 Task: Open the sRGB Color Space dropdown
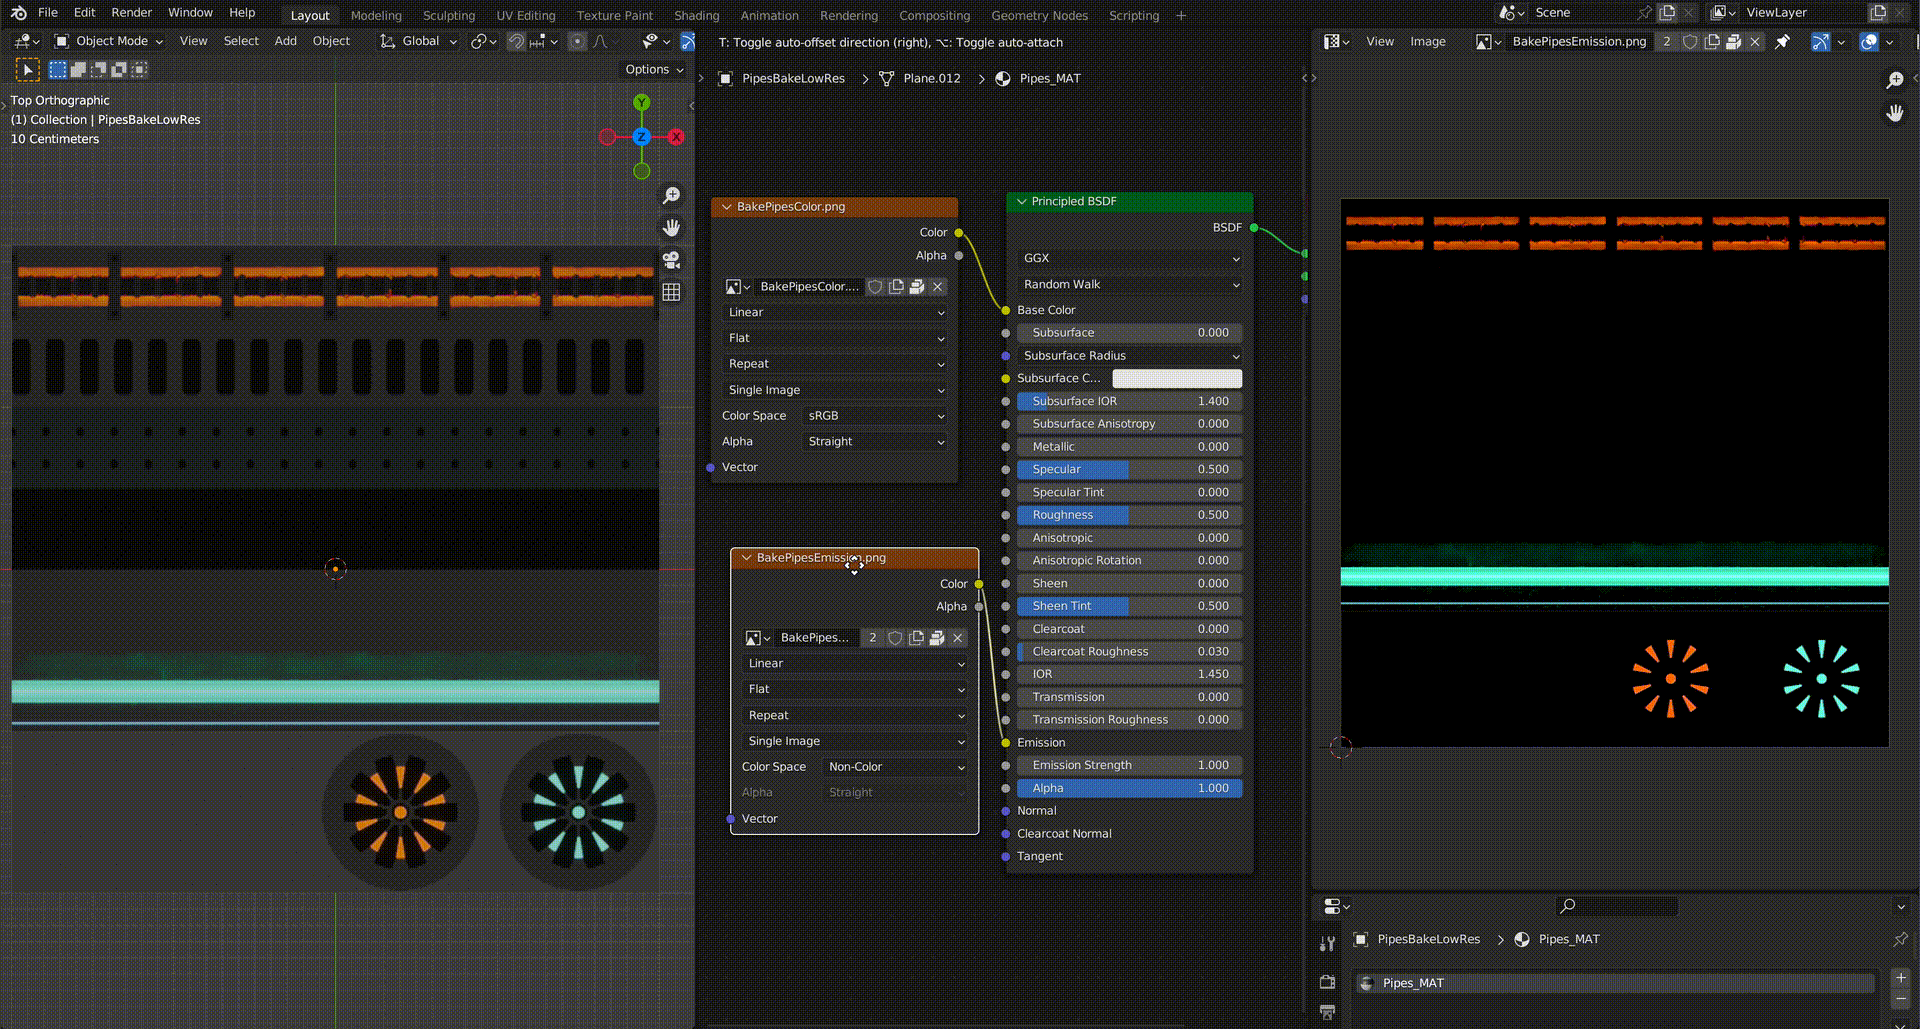point(875,416)
